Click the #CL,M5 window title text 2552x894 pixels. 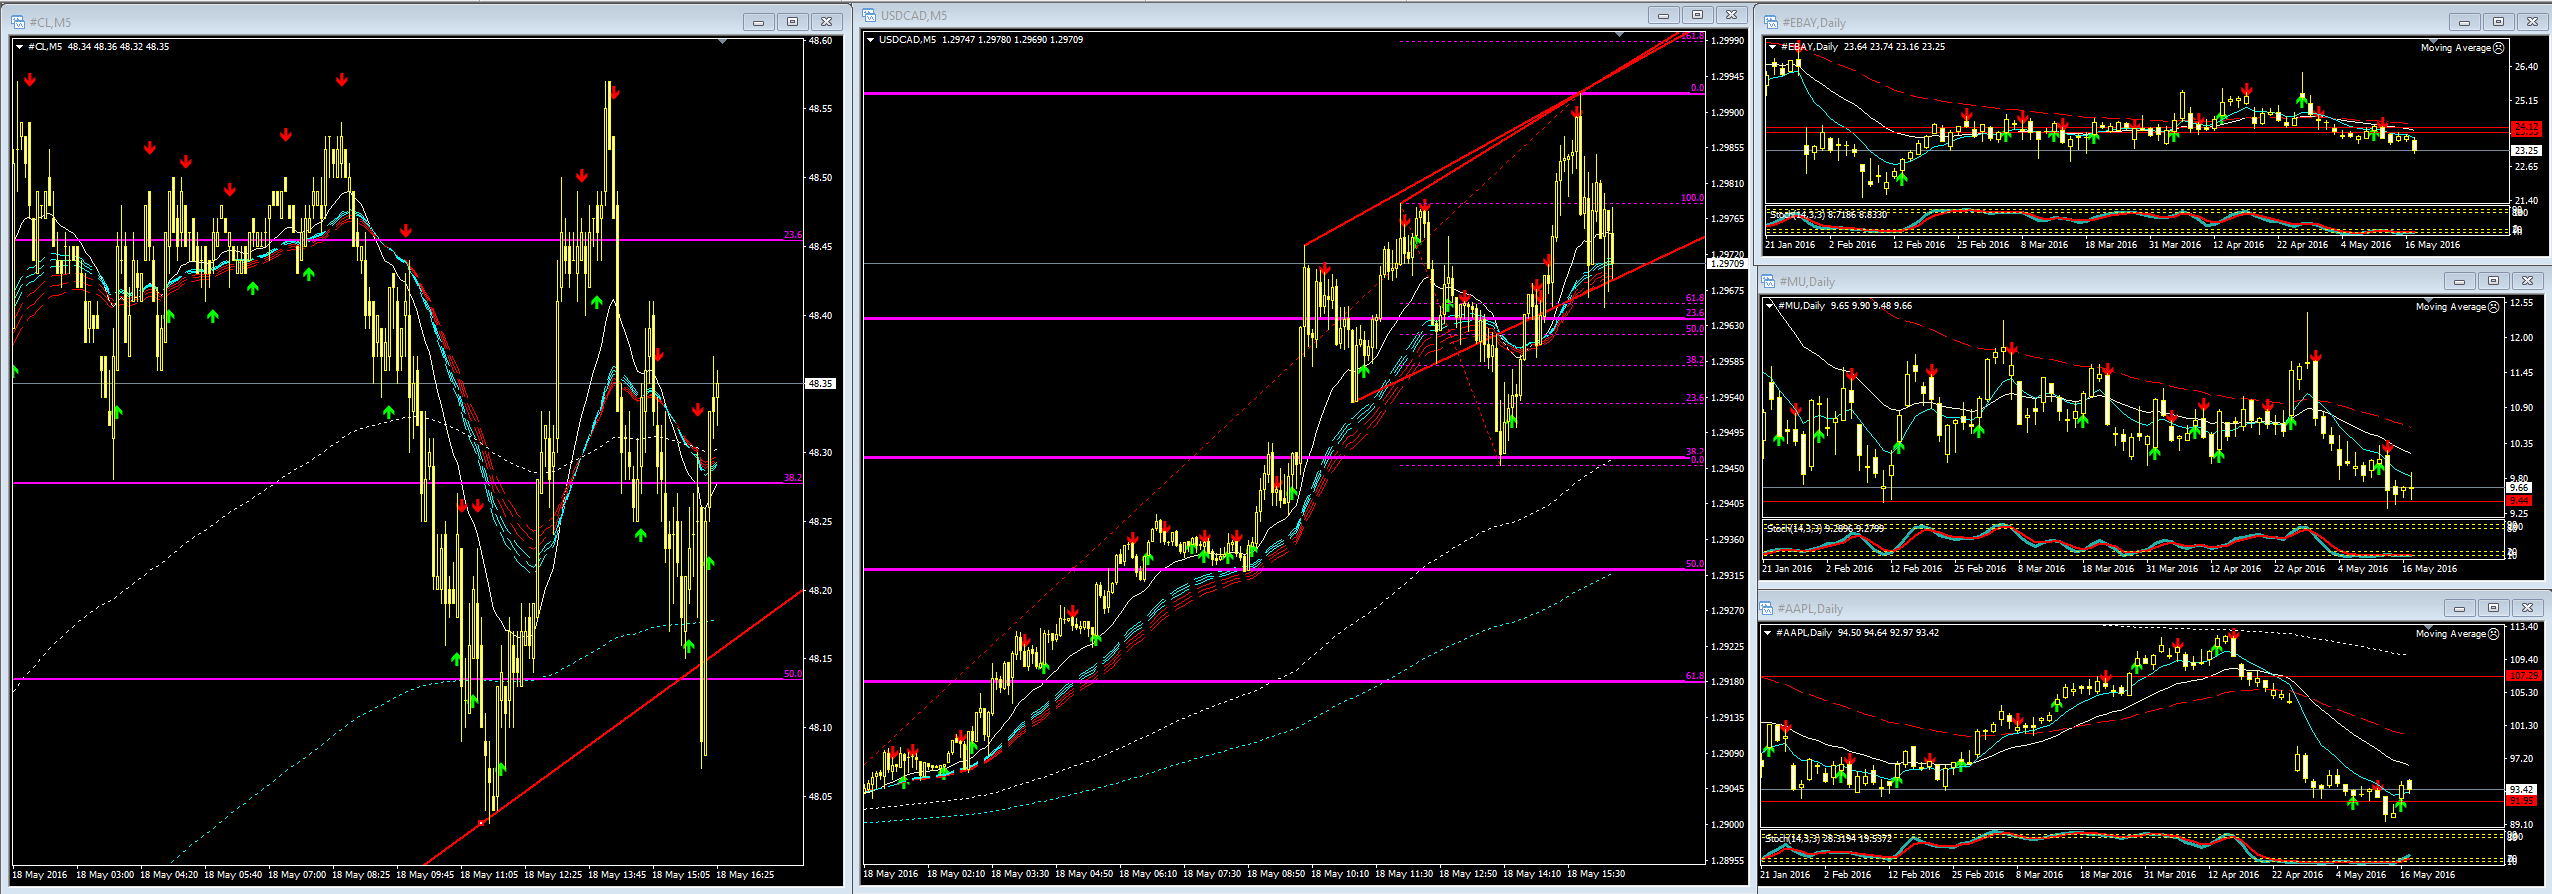(x=50, y=22)
